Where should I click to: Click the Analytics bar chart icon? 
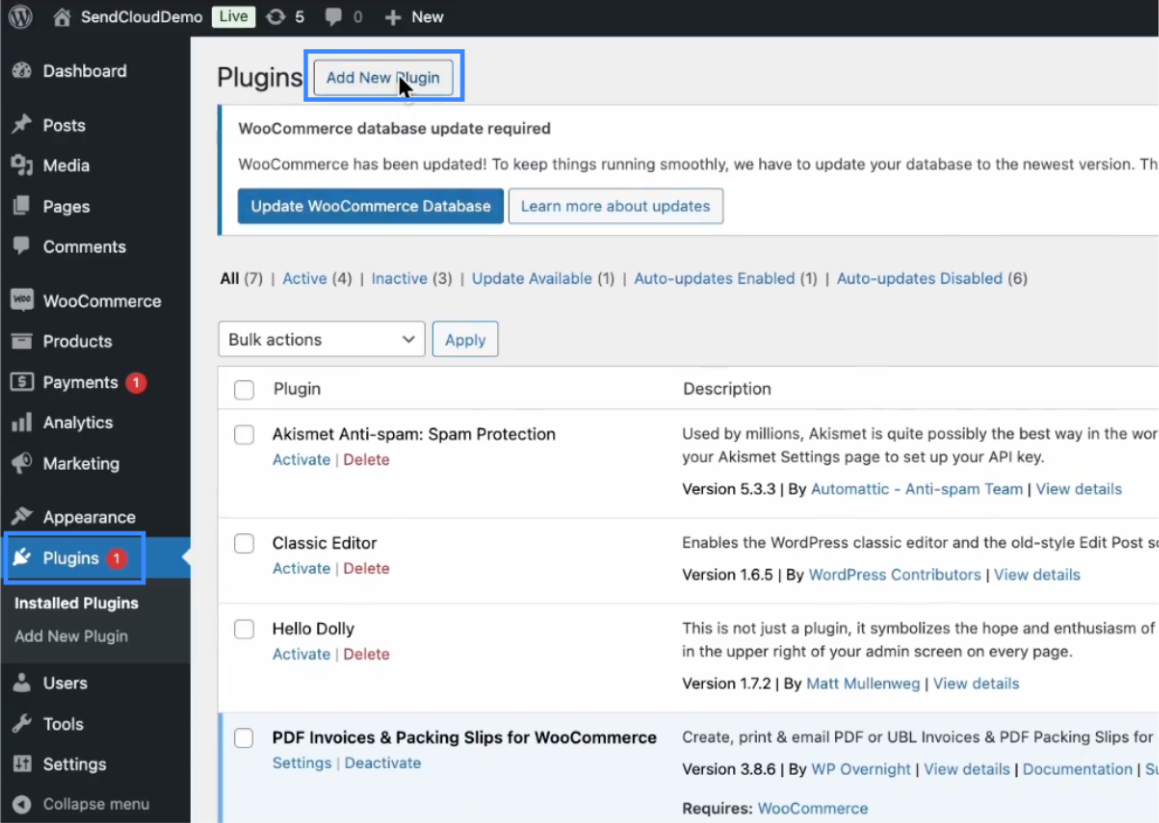point(22,422)
